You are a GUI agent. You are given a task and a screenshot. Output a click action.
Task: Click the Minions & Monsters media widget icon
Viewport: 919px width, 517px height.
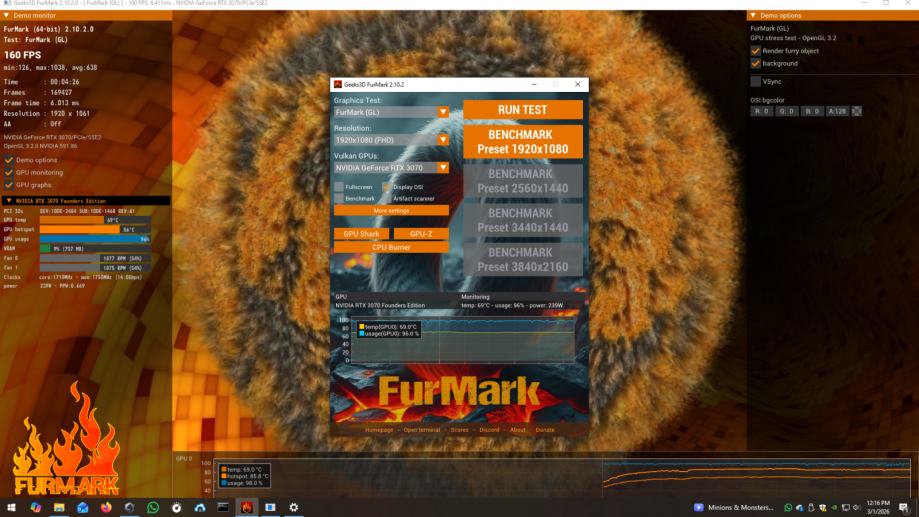698,508
